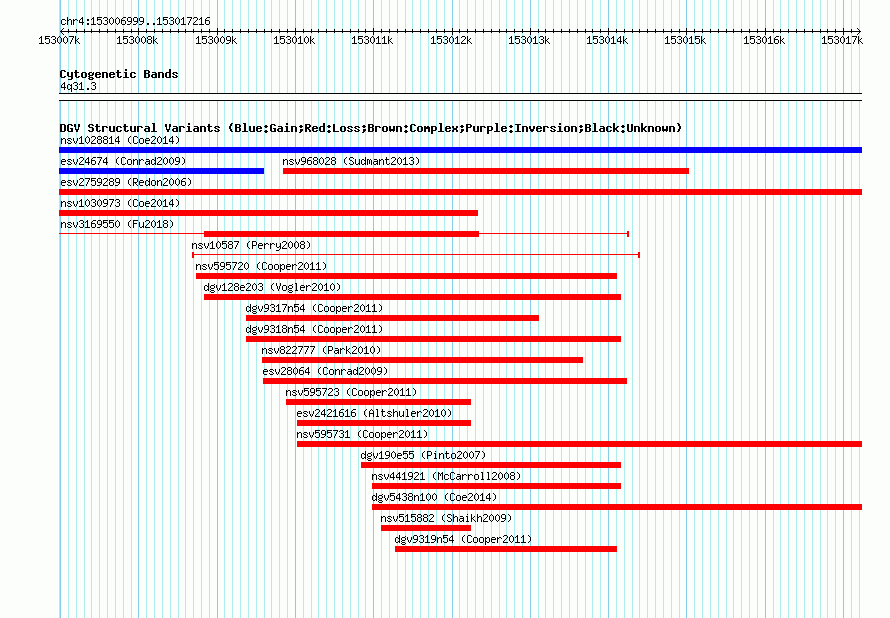Click the 153011k ruler tick label

[x=372, y=40]
